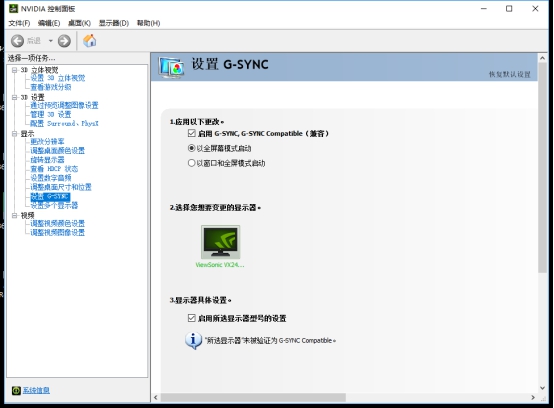Open 更改分辨率 page
Image resolution: width=554 pixels, height=408 pixels.
47,142
